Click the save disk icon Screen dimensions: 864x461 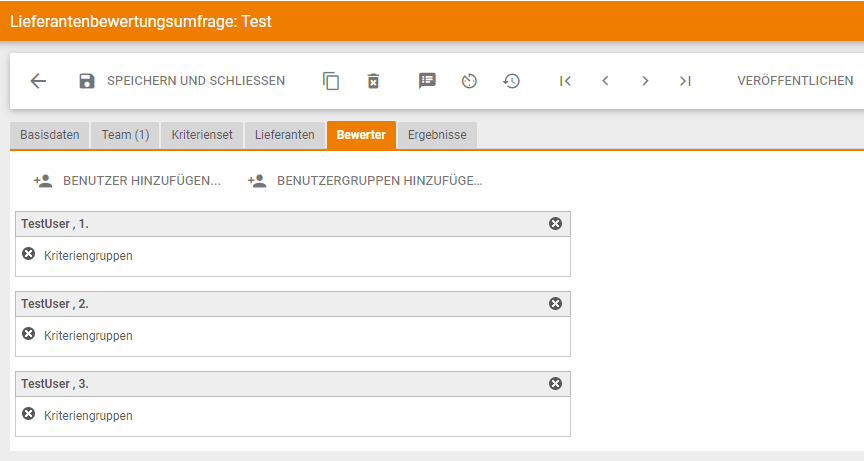pos(87,81)
